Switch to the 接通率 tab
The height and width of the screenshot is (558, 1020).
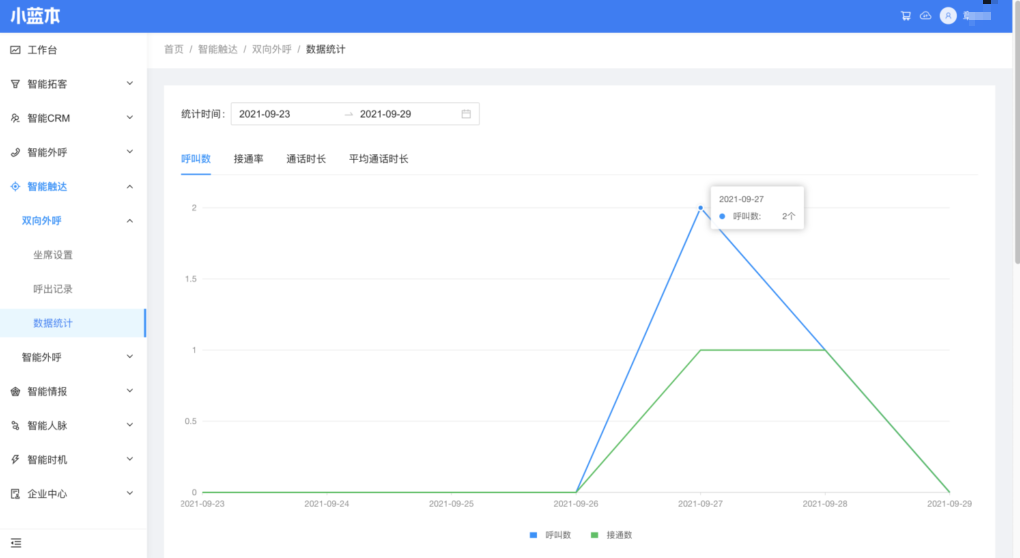[x=248, y=159]
